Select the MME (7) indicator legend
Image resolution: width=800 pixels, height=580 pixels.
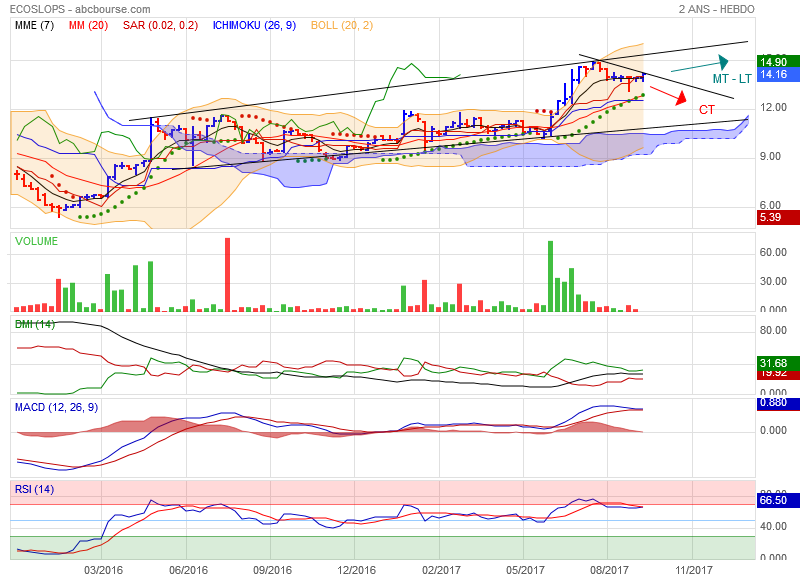(34, 25)
